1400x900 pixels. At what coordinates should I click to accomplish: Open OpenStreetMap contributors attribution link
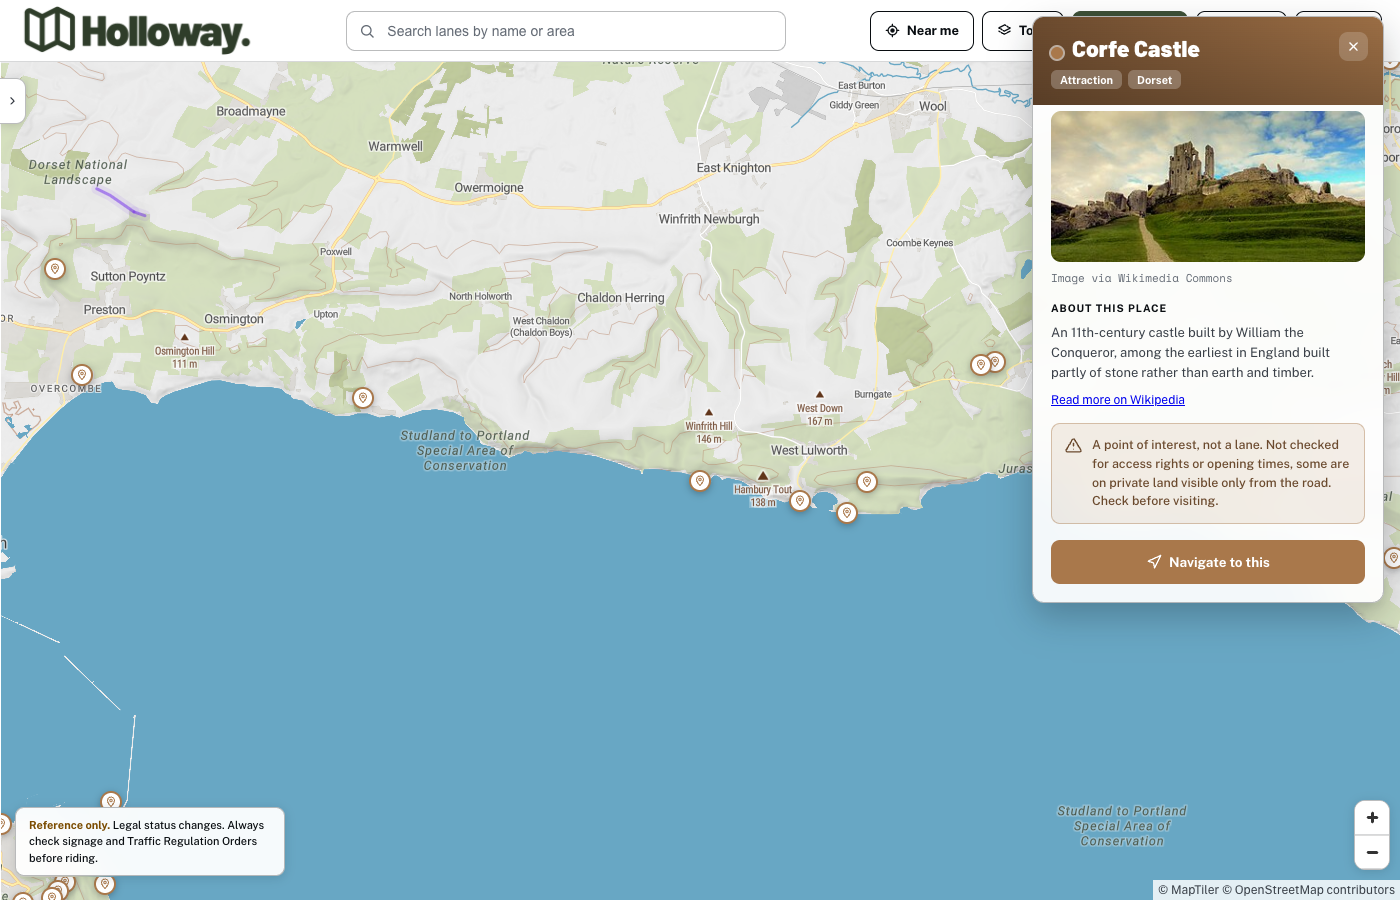1309,890
